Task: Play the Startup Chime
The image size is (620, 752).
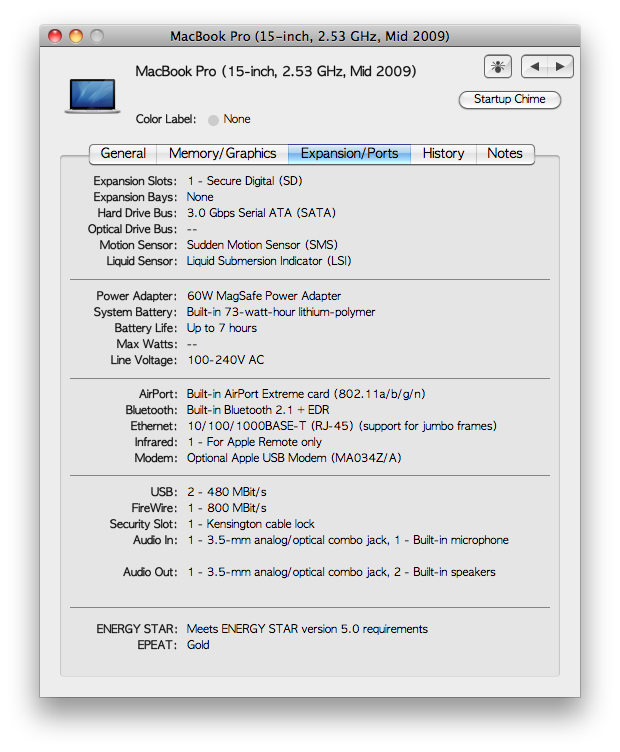Action: coord(510,99)
